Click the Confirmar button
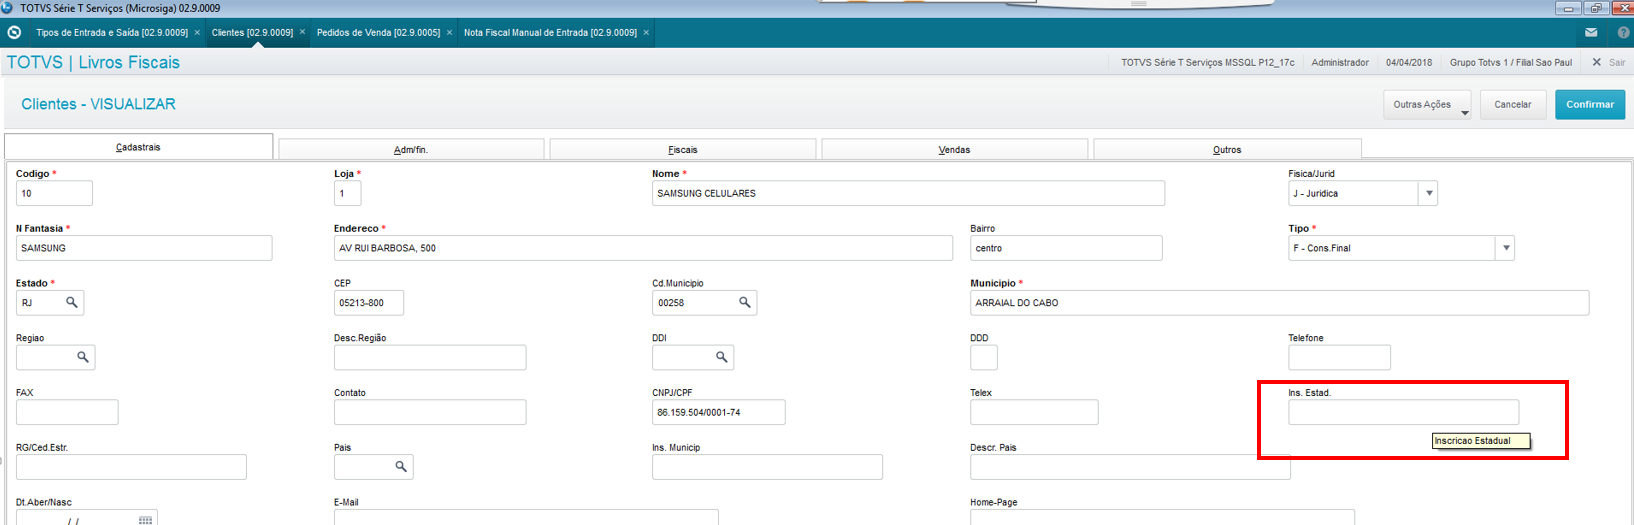The width and height of the screenshot is (1634, 525). 1590,105
